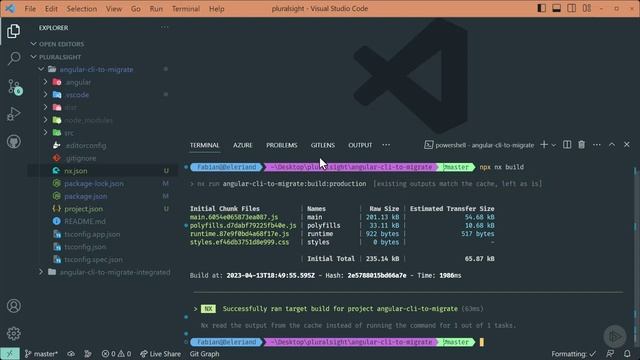
Task: Open notifications bell in status bar
Action: pyautogui.click(x=627, y=354)
